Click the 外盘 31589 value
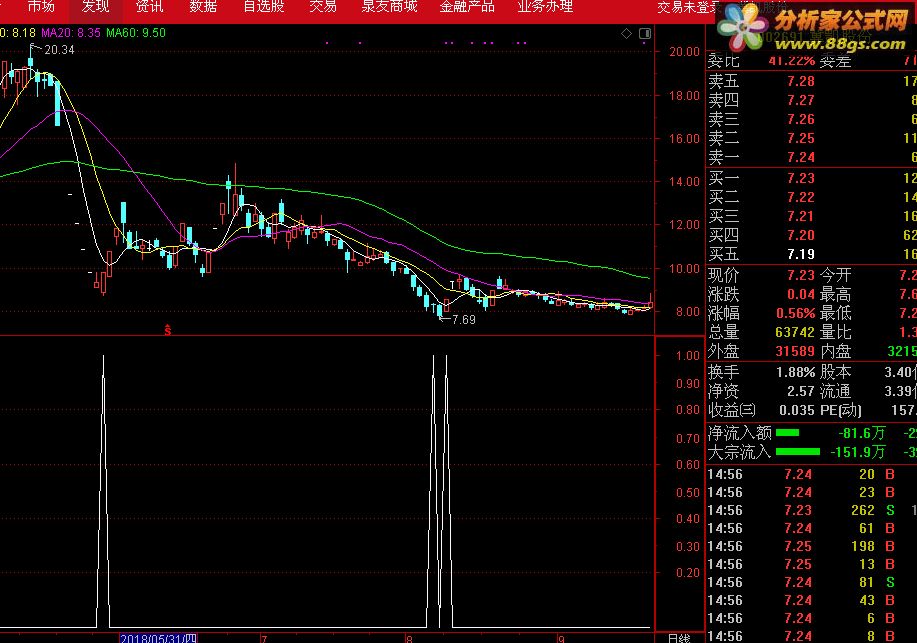Viewport: 917px width, 643px height. [x=795, y=352]
